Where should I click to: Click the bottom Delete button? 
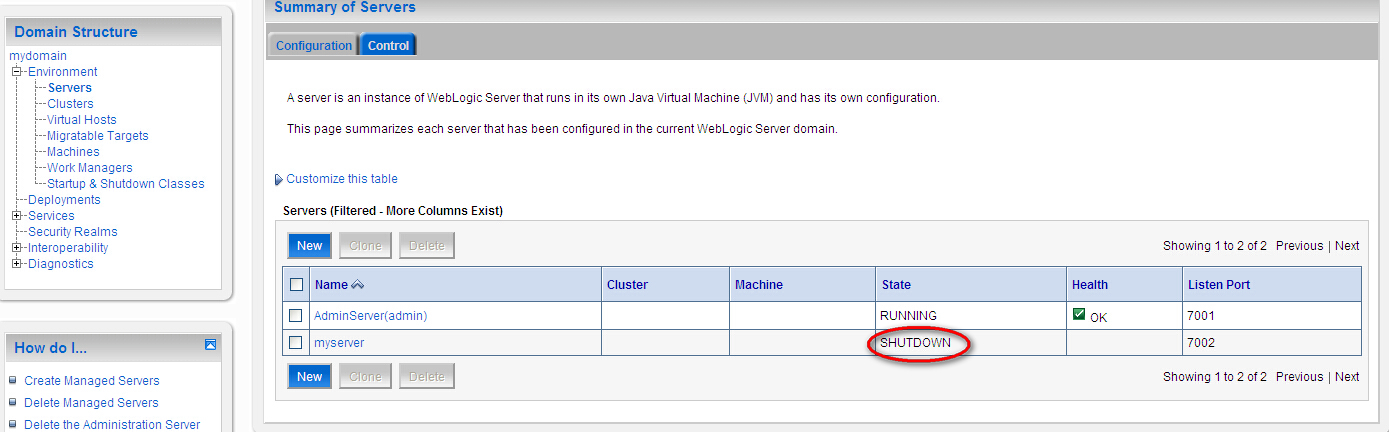427,377
